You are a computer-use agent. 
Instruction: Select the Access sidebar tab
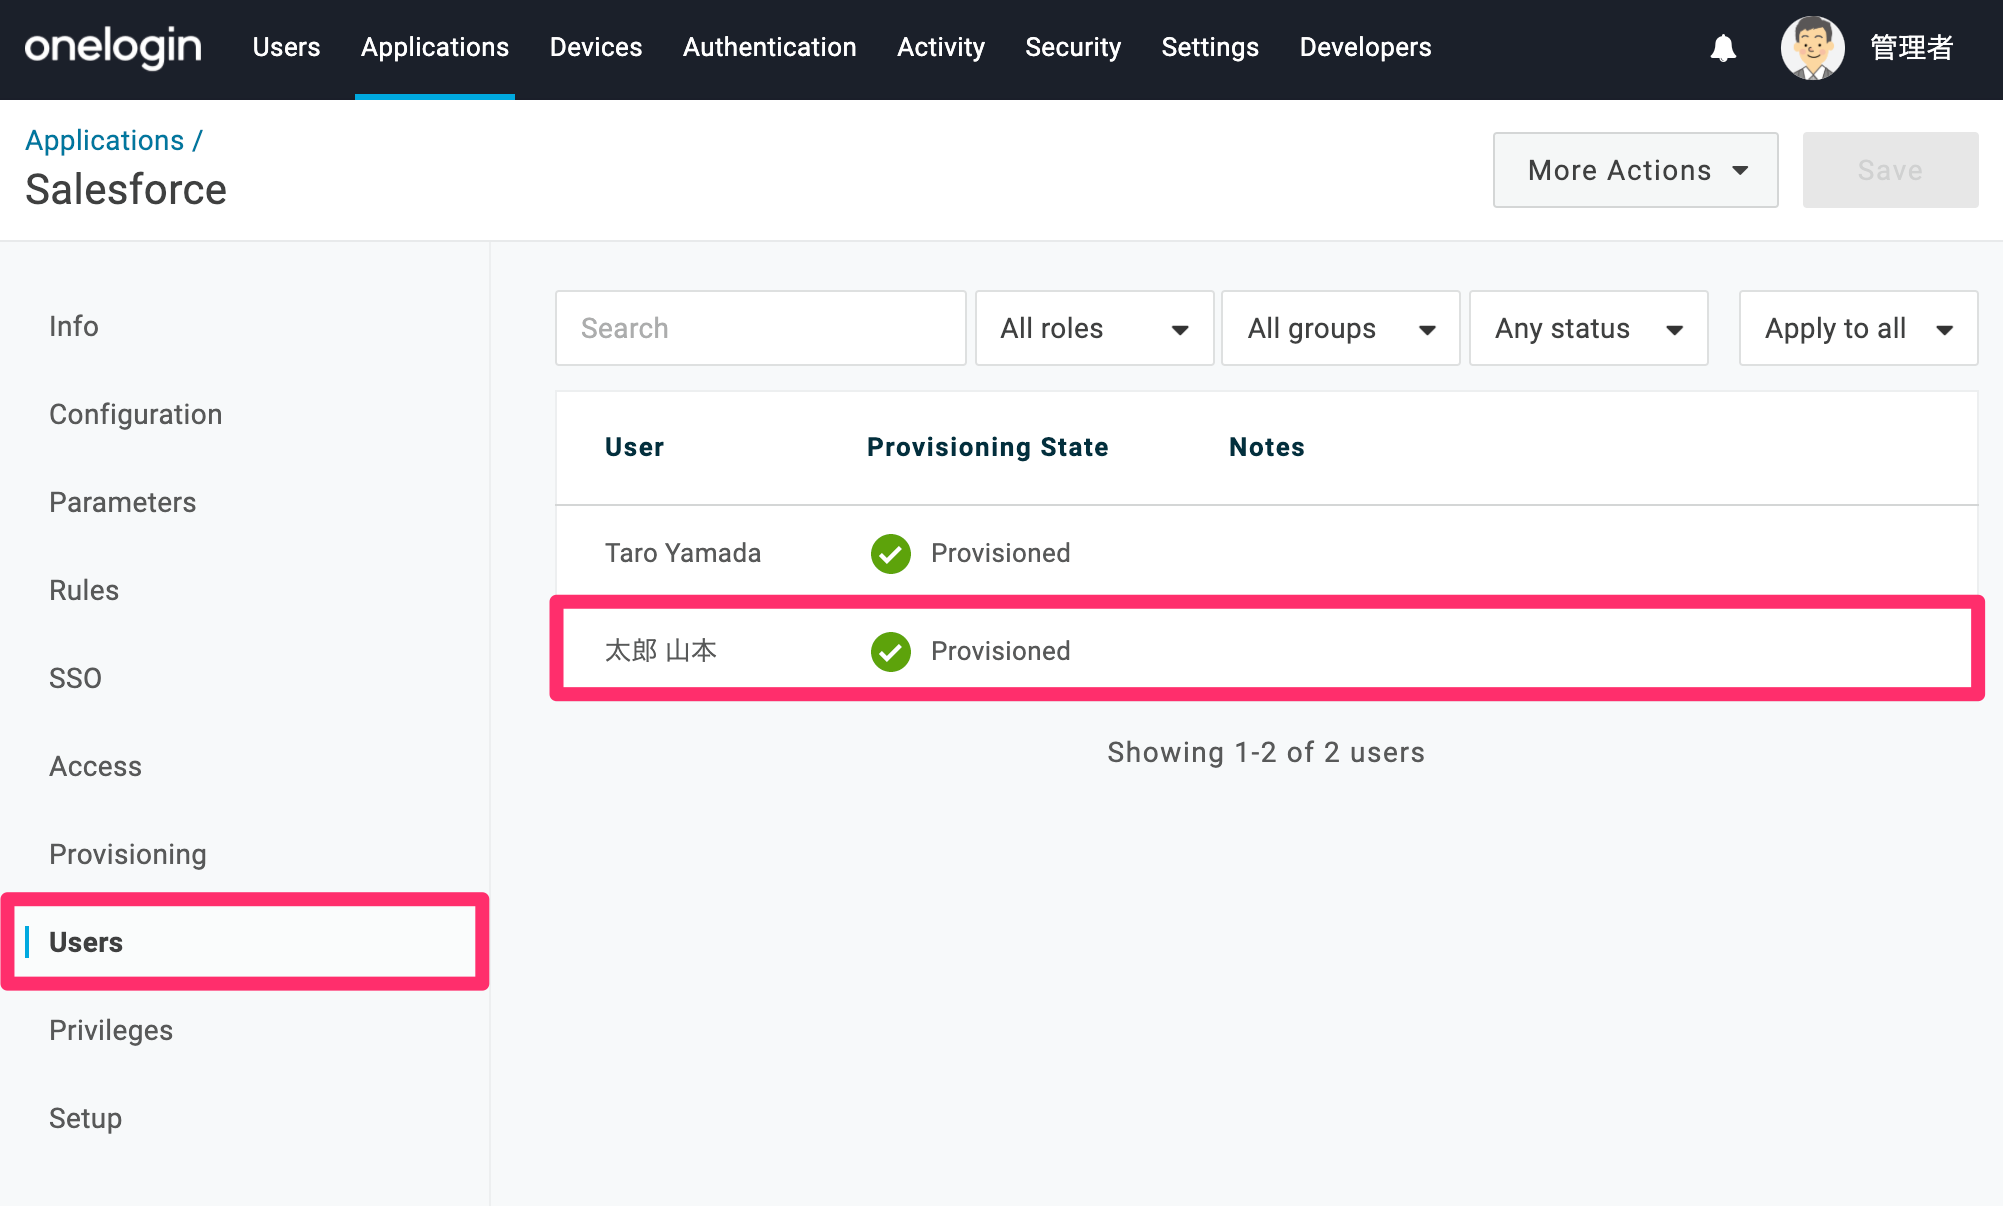(96, 766)
